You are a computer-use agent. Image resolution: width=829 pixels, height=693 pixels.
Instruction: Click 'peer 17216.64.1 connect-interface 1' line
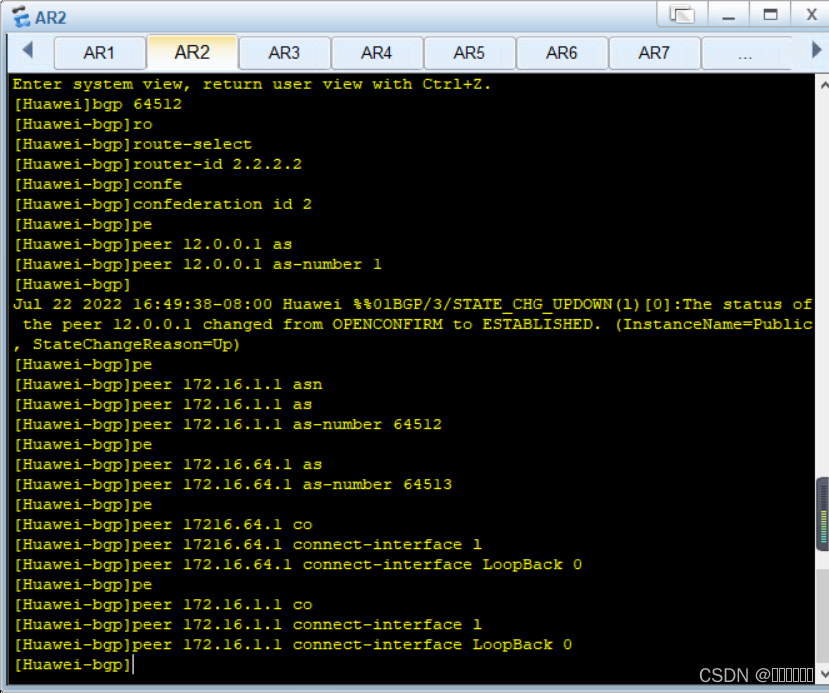tap(248, 544)
